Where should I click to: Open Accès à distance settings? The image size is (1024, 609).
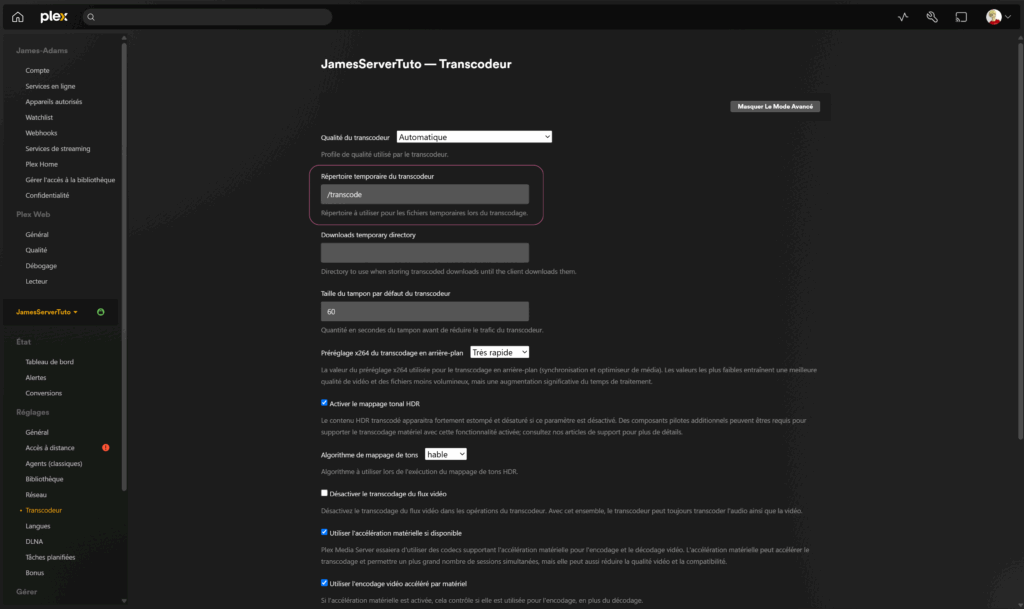click(50, 448)
